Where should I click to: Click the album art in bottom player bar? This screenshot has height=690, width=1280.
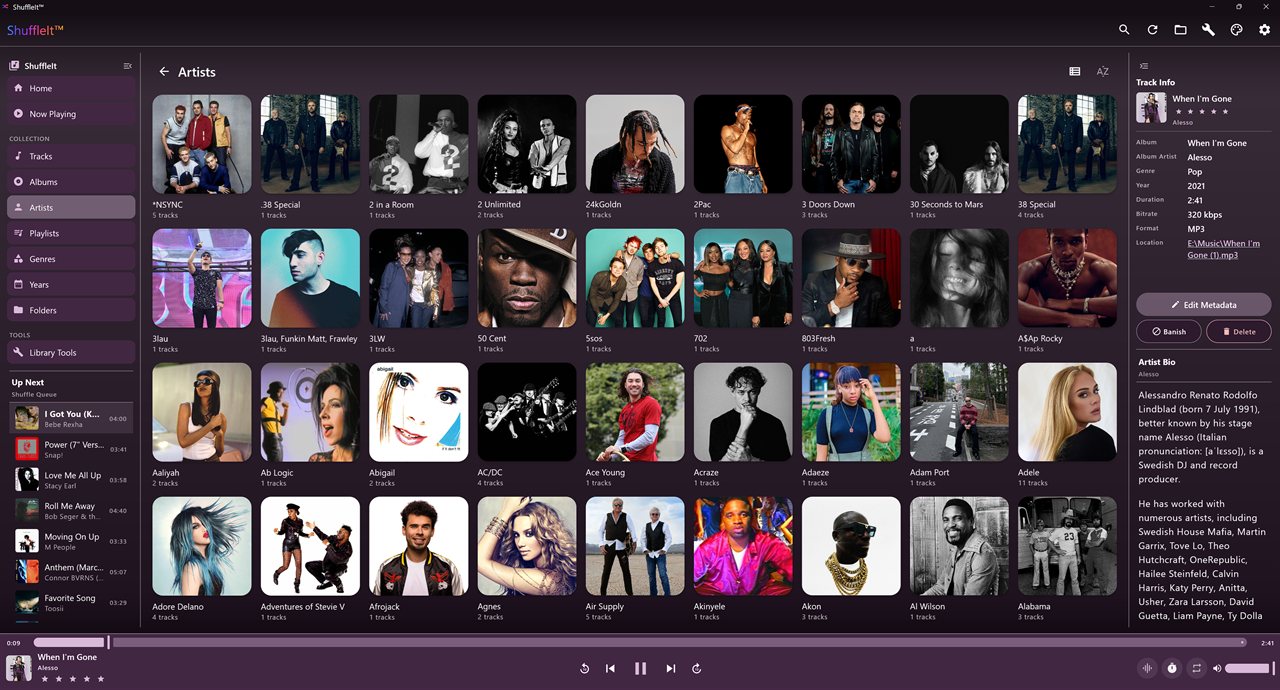pos(19,668)
